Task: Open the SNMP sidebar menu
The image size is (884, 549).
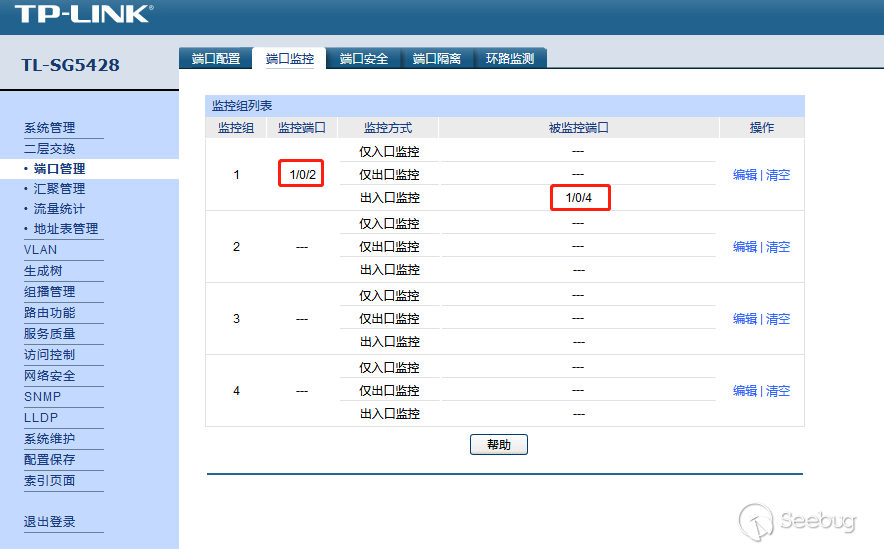Action: point(42,397)
